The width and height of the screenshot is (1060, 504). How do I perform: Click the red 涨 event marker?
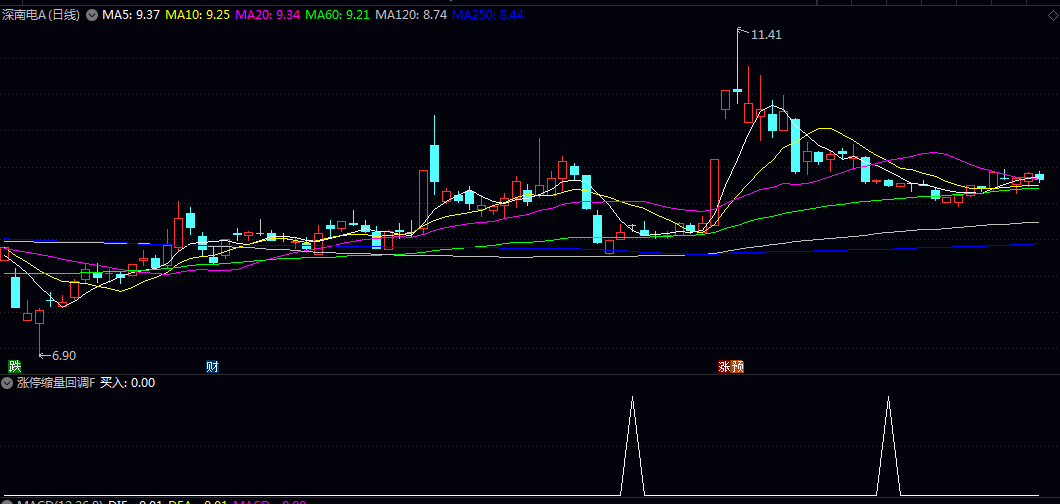coord(724,367)
